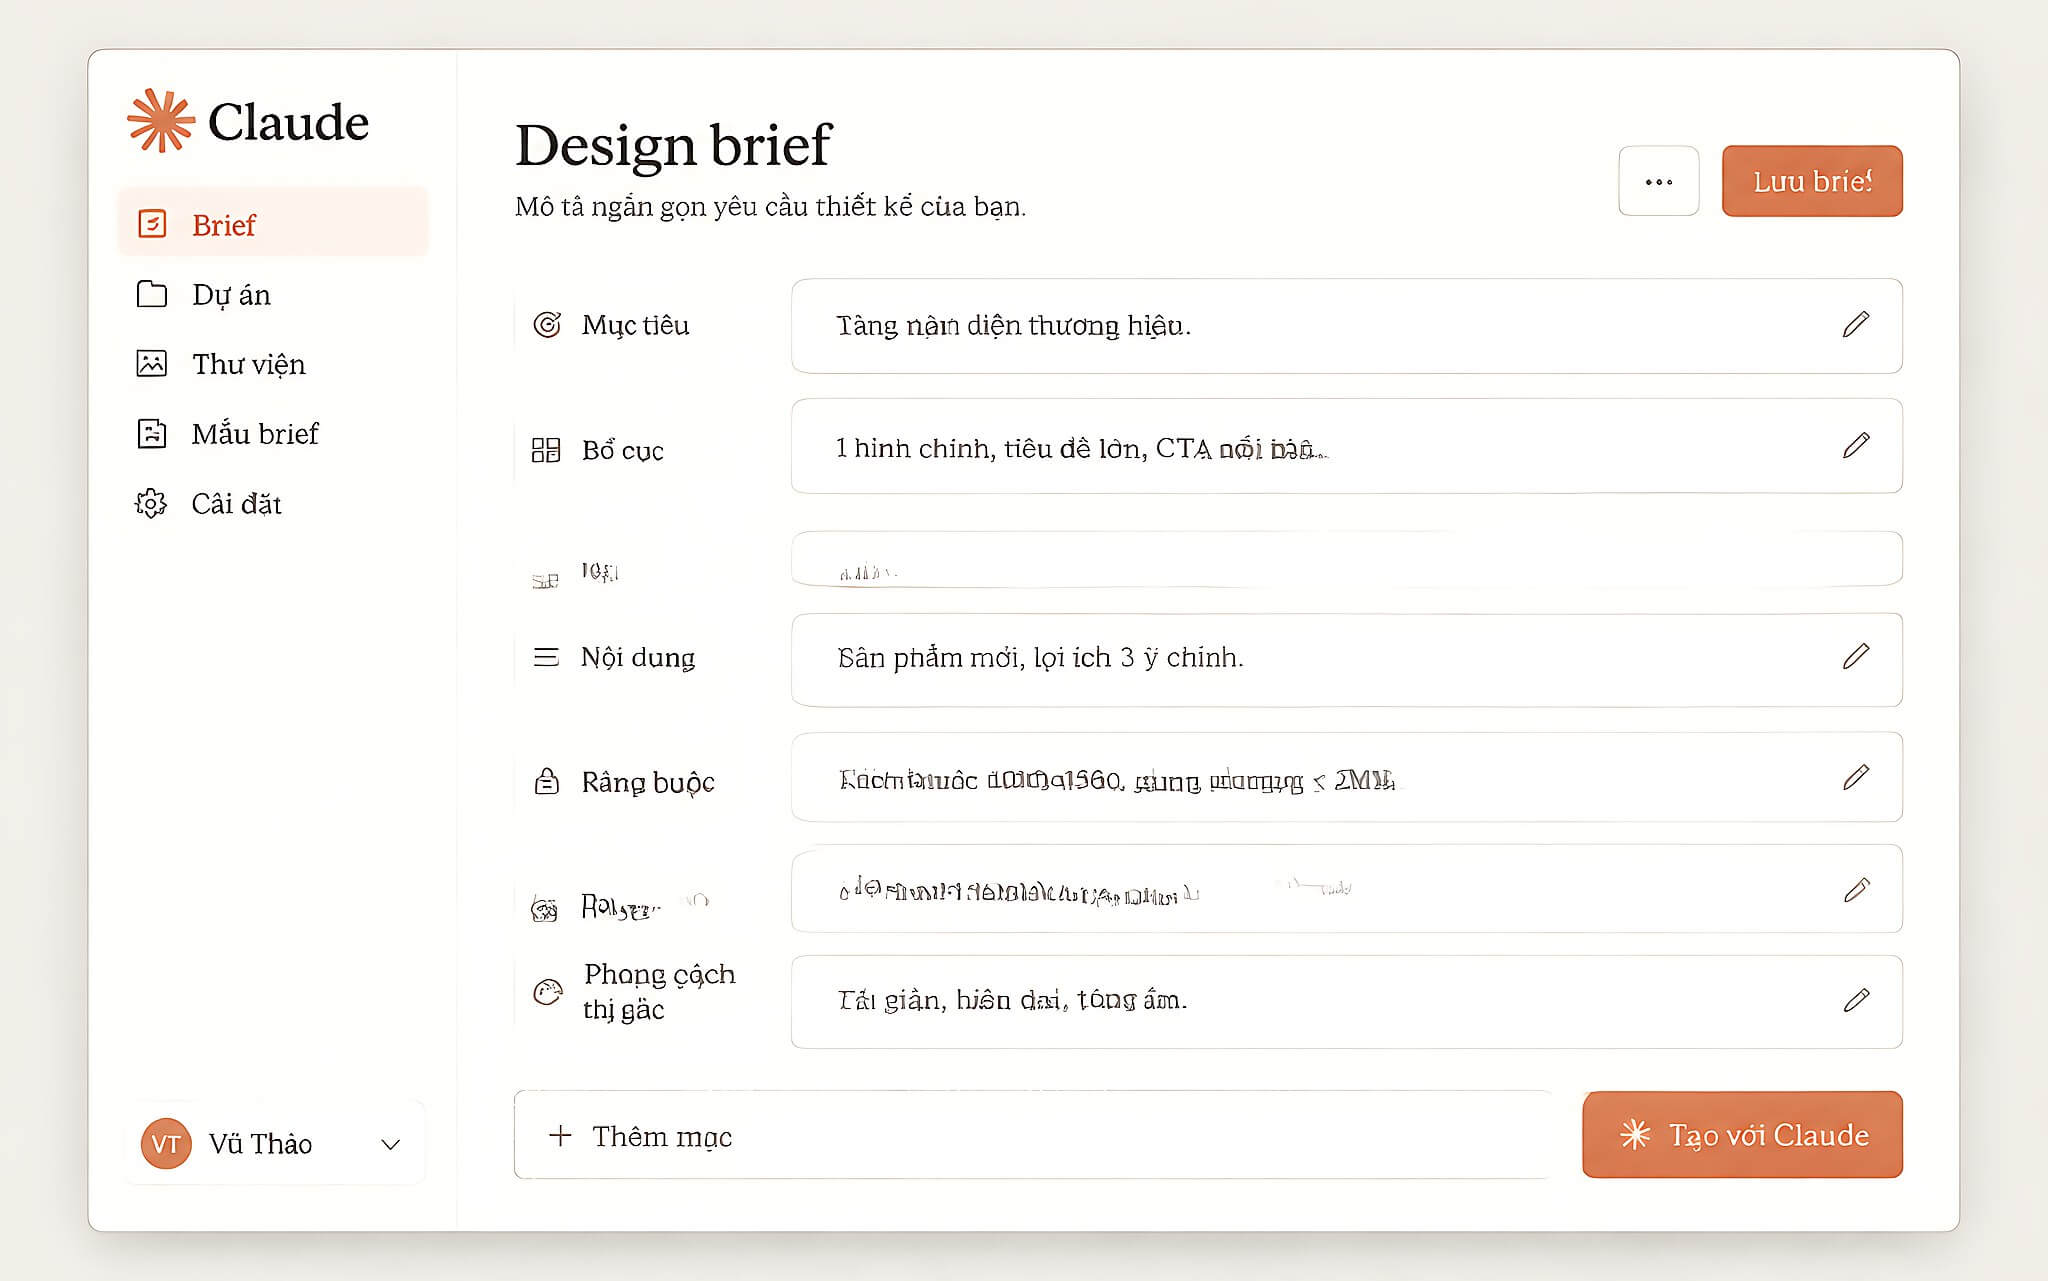This screenshot has height=1281, width=2048.
Task: Click the template icon beside Mẫu brief
Action: [x=151, y=434]
